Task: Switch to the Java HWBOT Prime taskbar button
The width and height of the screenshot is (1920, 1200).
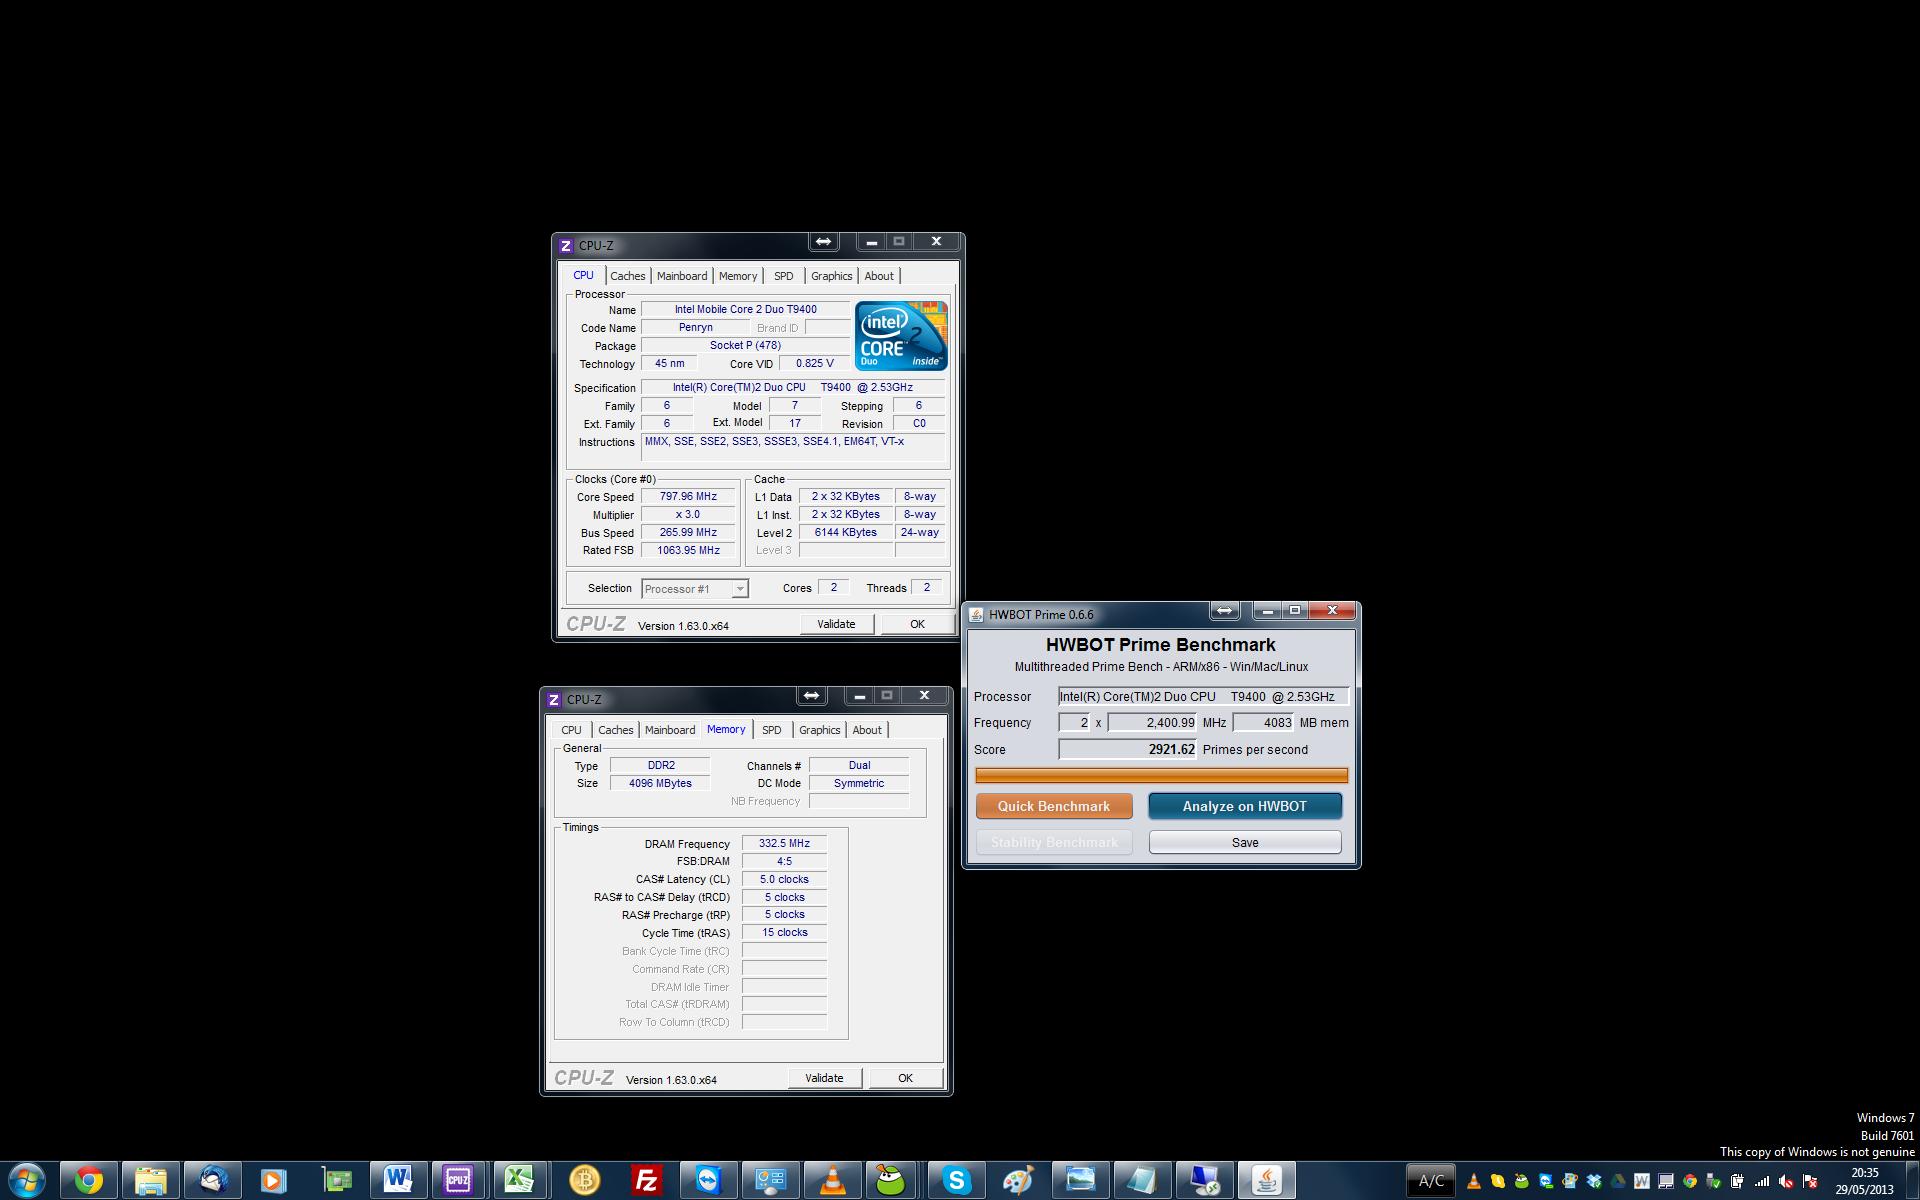Action: (x=1267, y=1181)
